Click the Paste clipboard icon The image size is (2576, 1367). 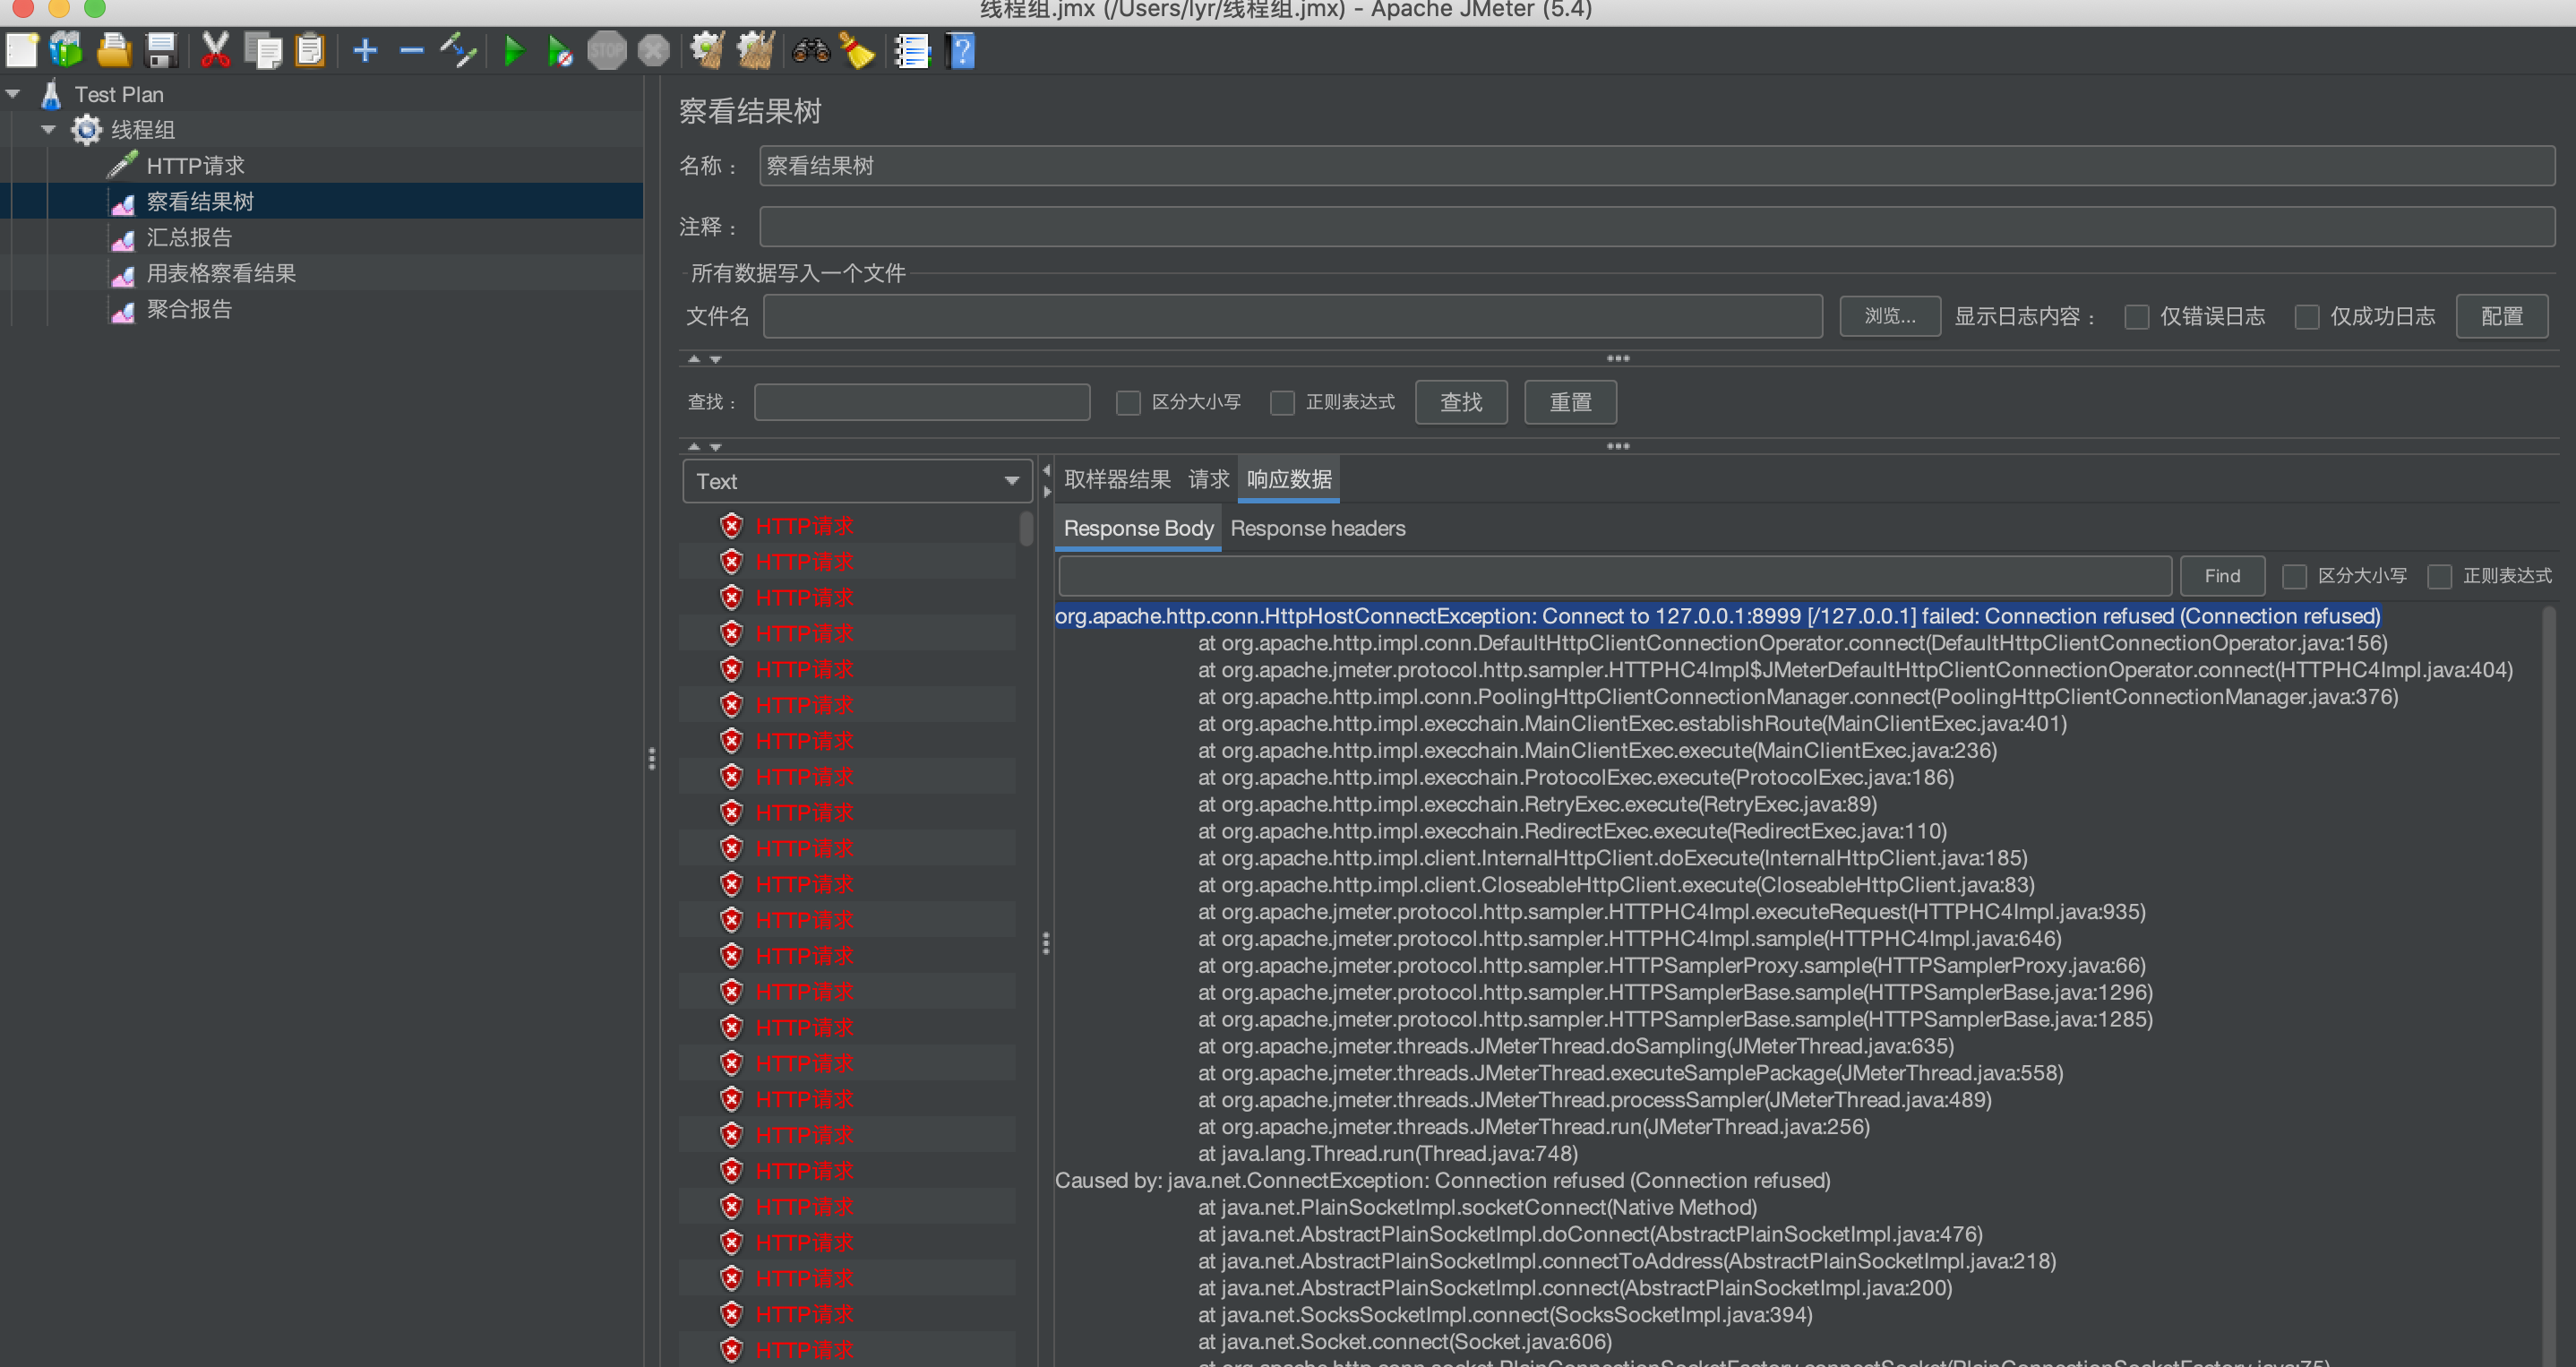(x=310, y=50)
